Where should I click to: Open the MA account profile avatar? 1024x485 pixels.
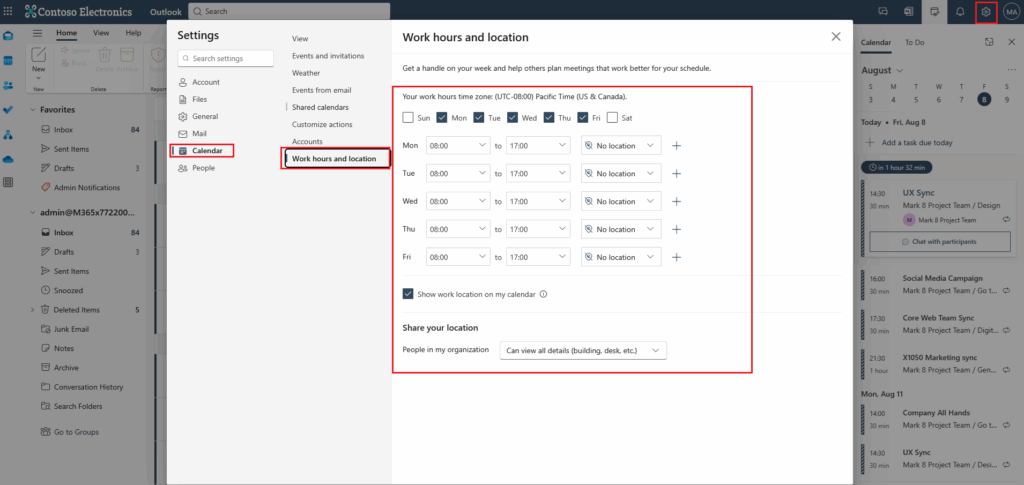pyautogui.click(x=1010, y=11)
